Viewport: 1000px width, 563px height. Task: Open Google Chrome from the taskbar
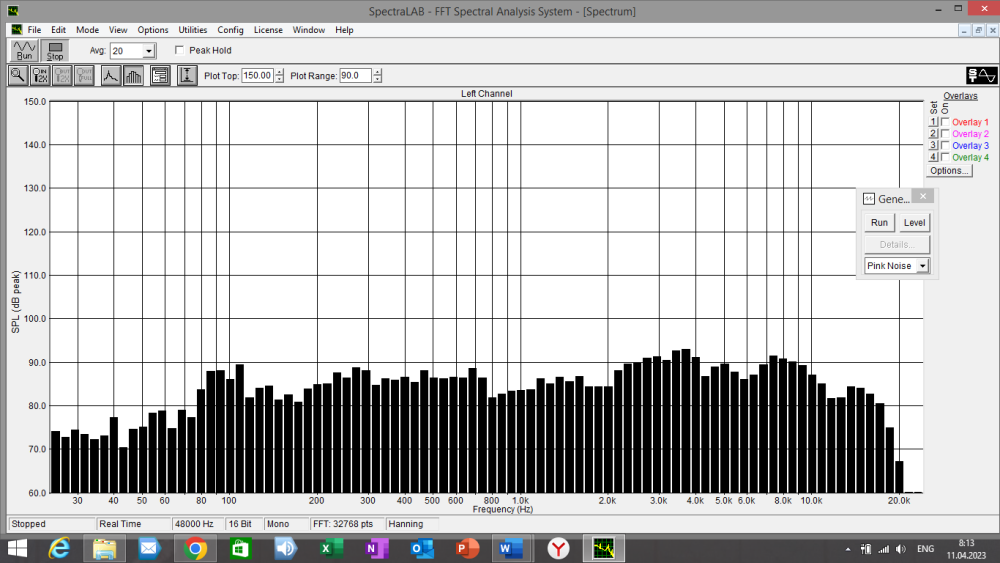pos(195,548)
